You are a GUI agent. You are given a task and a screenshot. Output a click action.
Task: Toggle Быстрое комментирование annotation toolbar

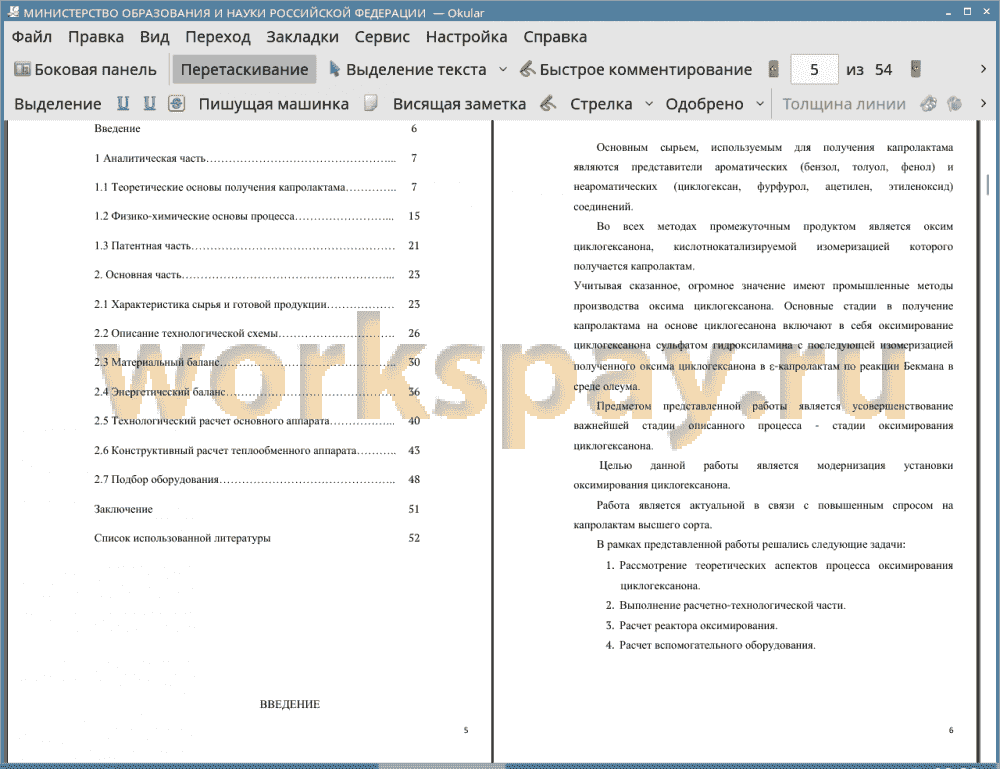[x=636, y=70]
